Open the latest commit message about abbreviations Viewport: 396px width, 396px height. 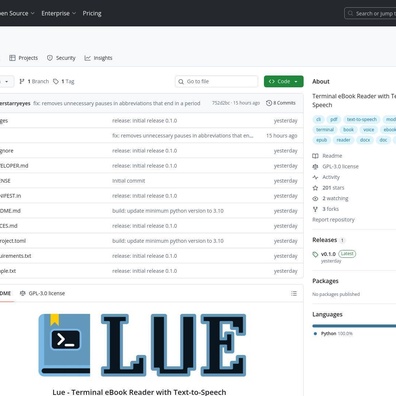(117, 103)
